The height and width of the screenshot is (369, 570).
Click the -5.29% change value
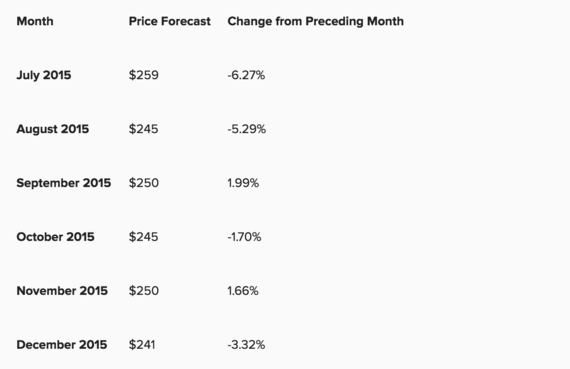pyautogui.click(x=247, y=129)
